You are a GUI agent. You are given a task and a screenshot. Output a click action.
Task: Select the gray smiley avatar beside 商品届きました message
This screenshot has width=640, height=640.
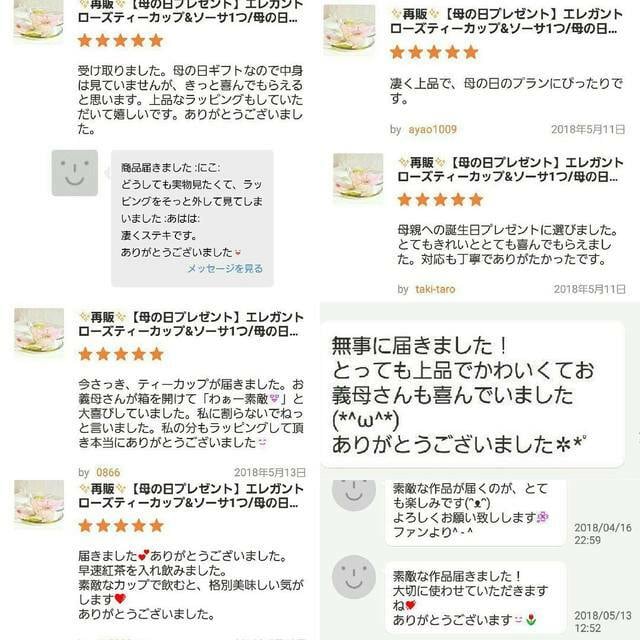(x=75, y=173)
